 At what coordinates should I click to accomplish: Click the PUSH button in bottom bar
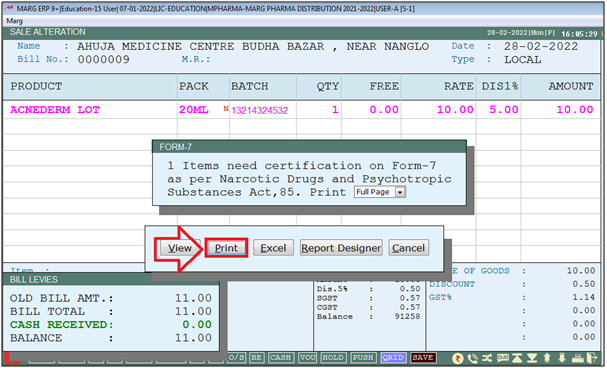[x=363, y=358]
